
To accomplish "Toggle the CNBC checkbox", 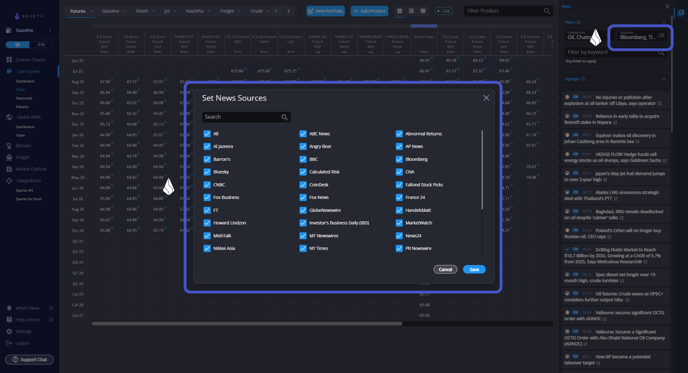I will tap(207, 185).
